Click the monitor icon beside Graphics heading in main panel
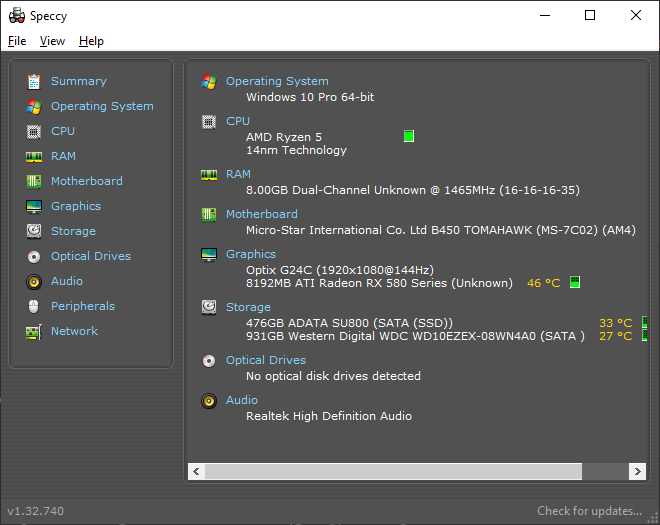This screenshot has width=660, height=525. point(209,255)
